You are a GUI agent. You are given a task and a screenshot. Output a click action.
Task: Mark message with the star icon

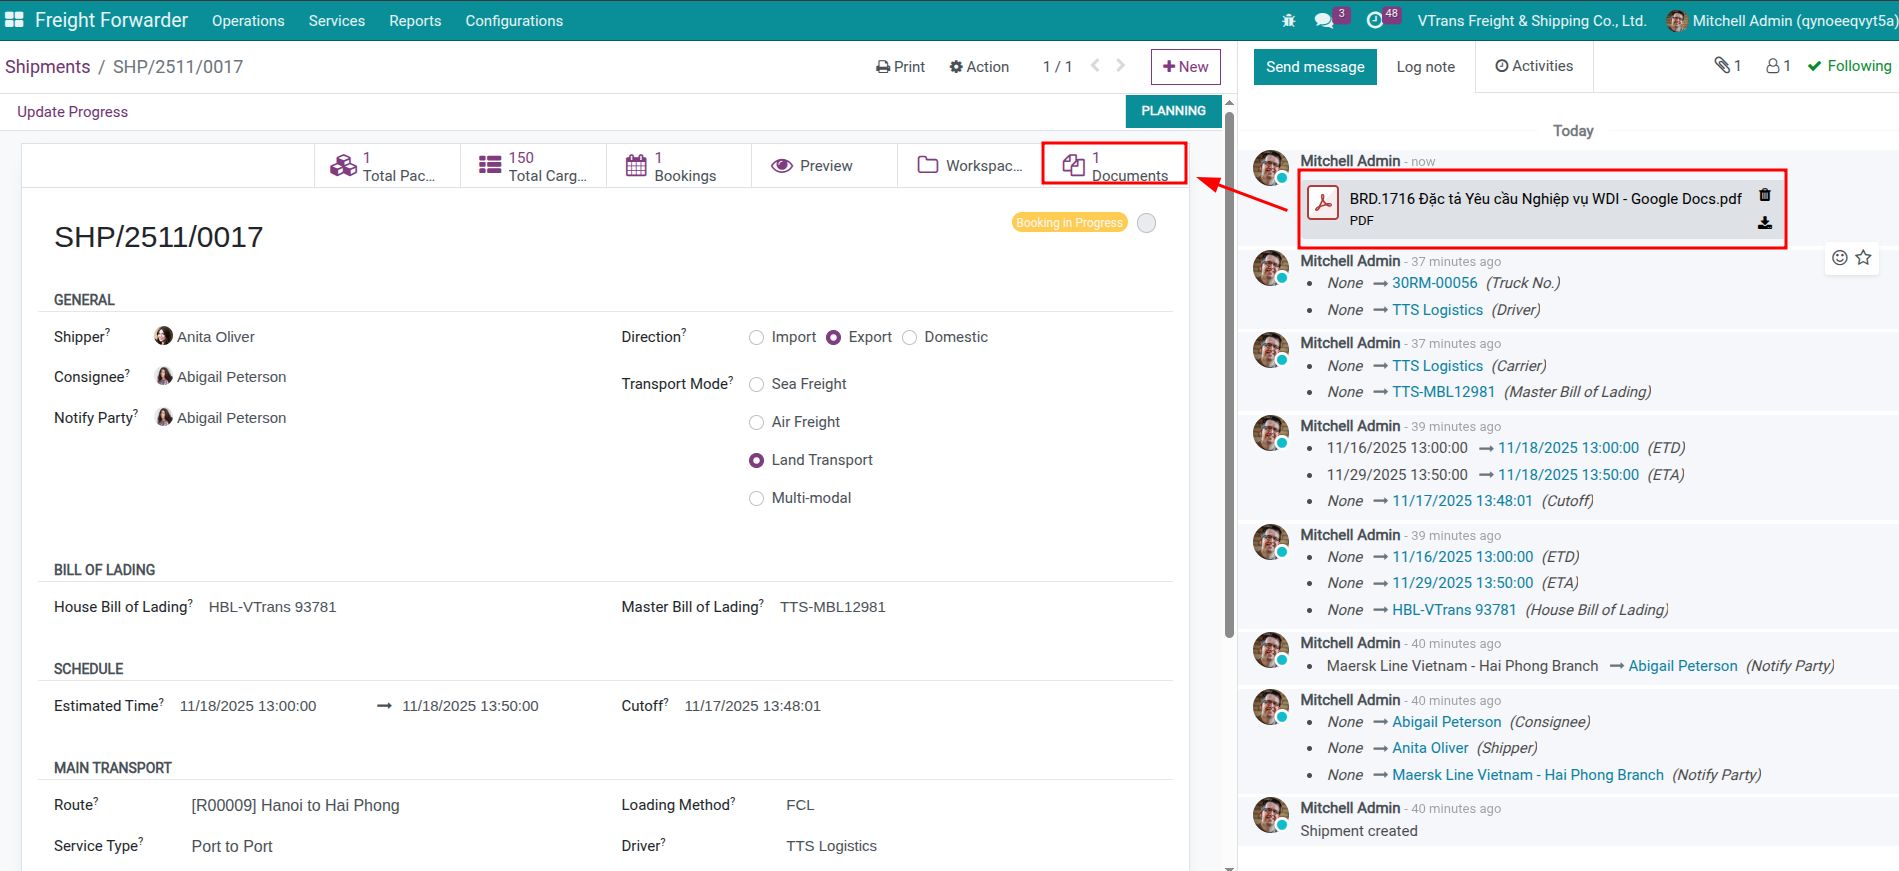(x=1863, y=258)
